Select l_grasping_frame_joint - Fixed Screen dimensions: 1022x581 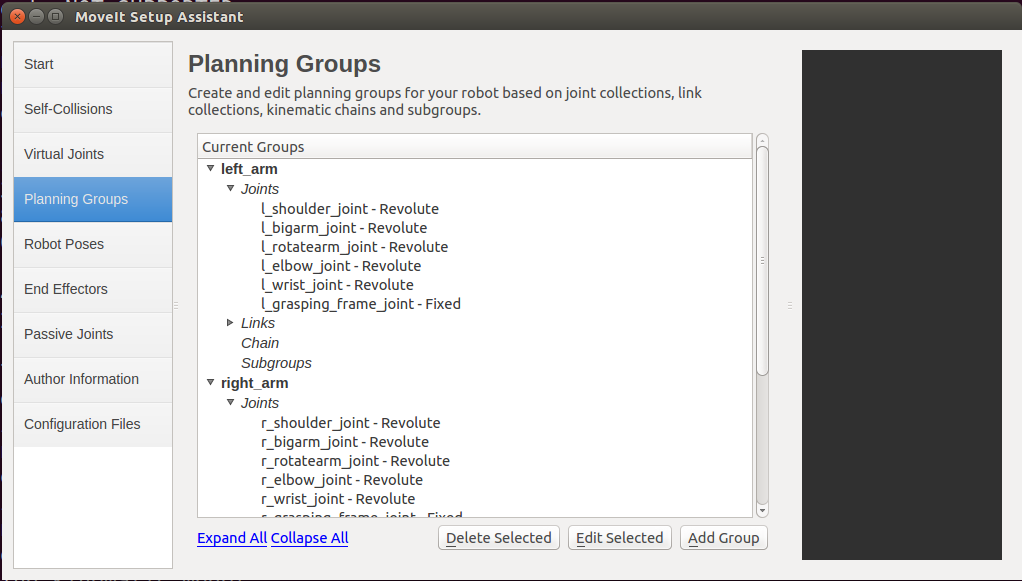coord(361,304)
